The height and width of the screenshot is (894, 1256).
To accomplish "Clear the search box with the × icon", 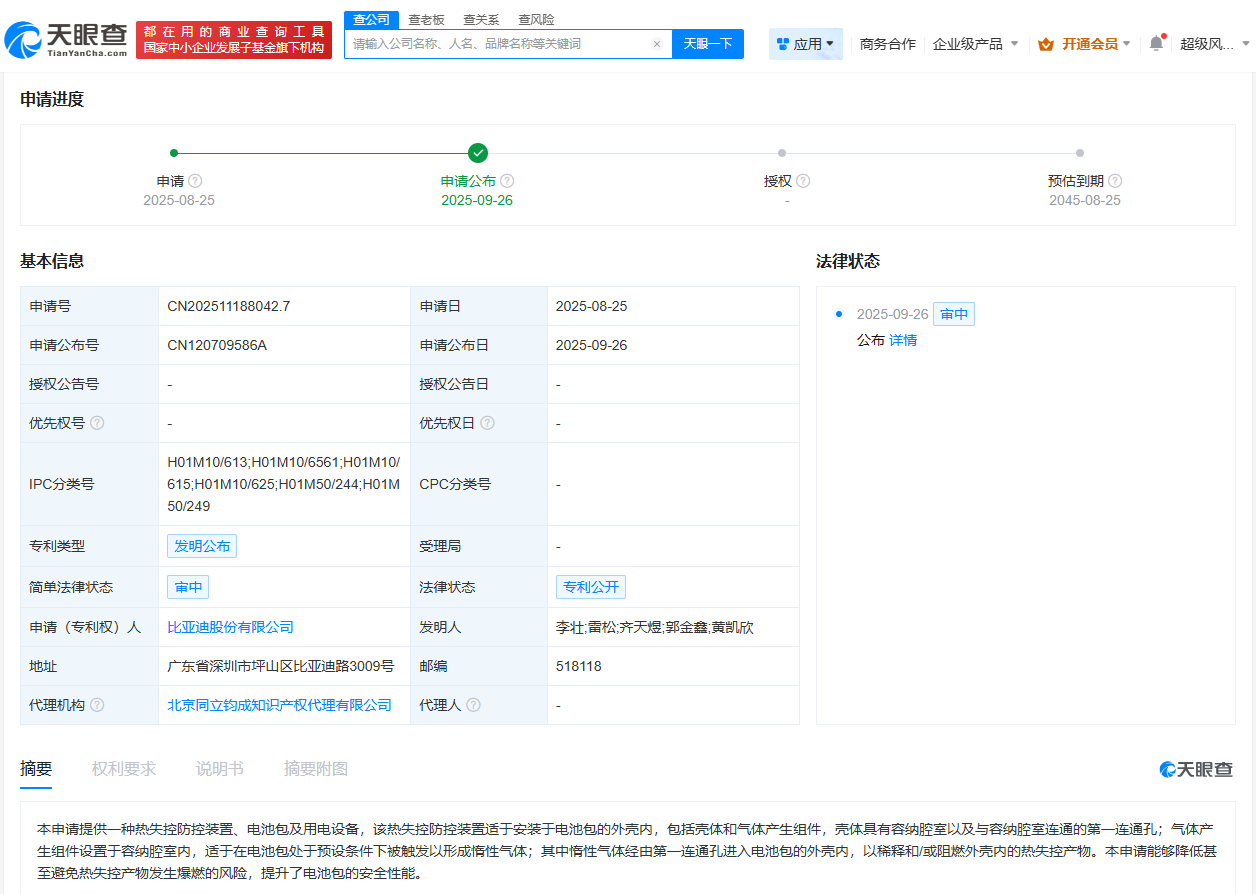I will 657,43.
